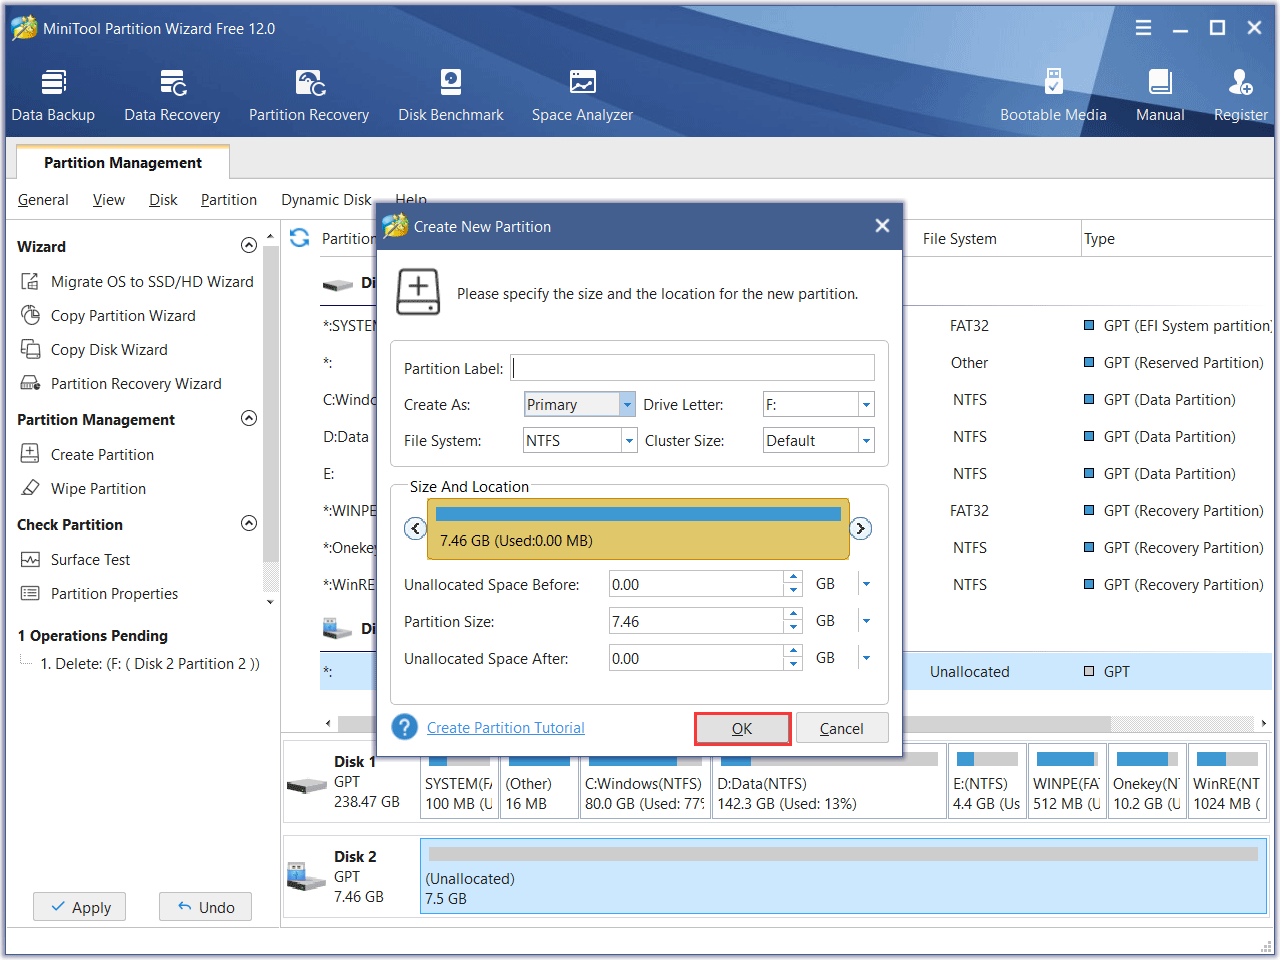
Task: Open the Bootable Media builder
Action: [1053, 95]
